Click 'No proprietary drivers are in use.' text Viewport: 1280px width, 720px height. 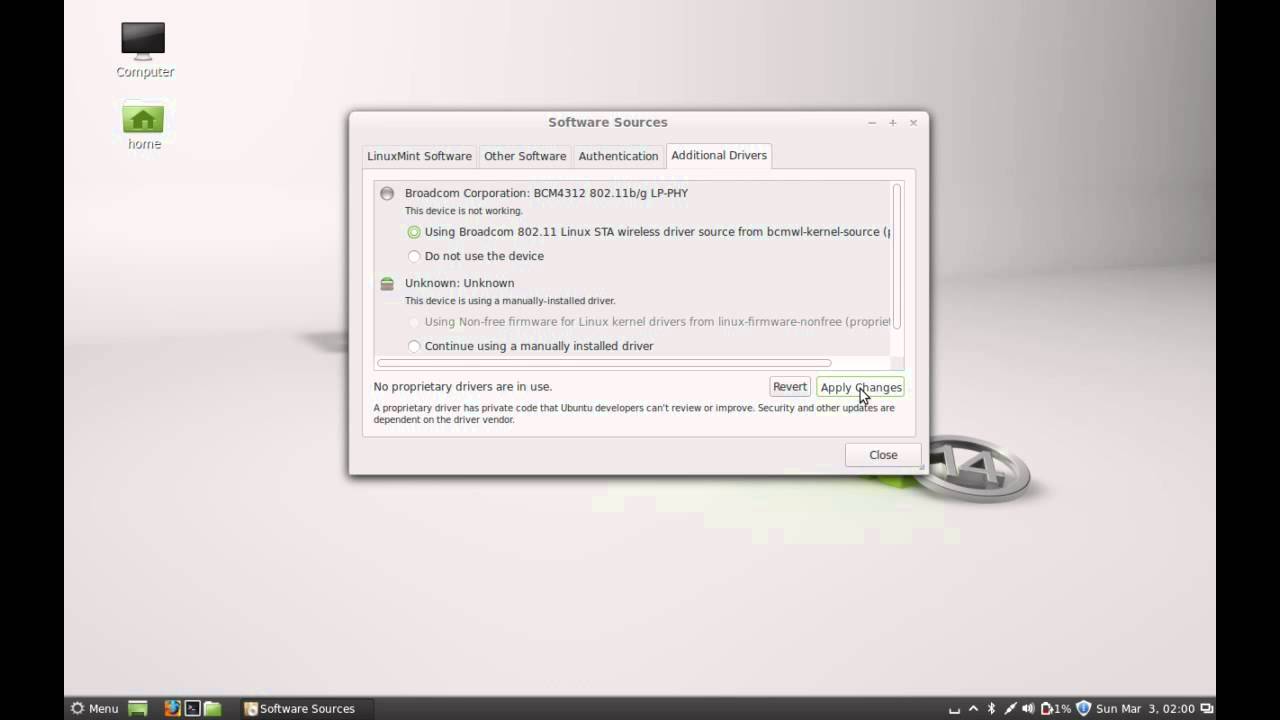pyautogui.click(x=463, y=387)
